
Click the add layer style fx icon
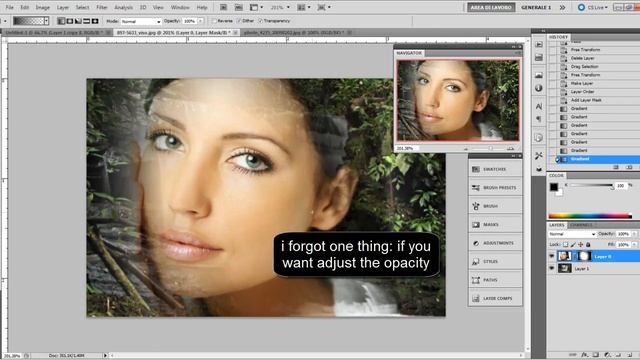584,355
